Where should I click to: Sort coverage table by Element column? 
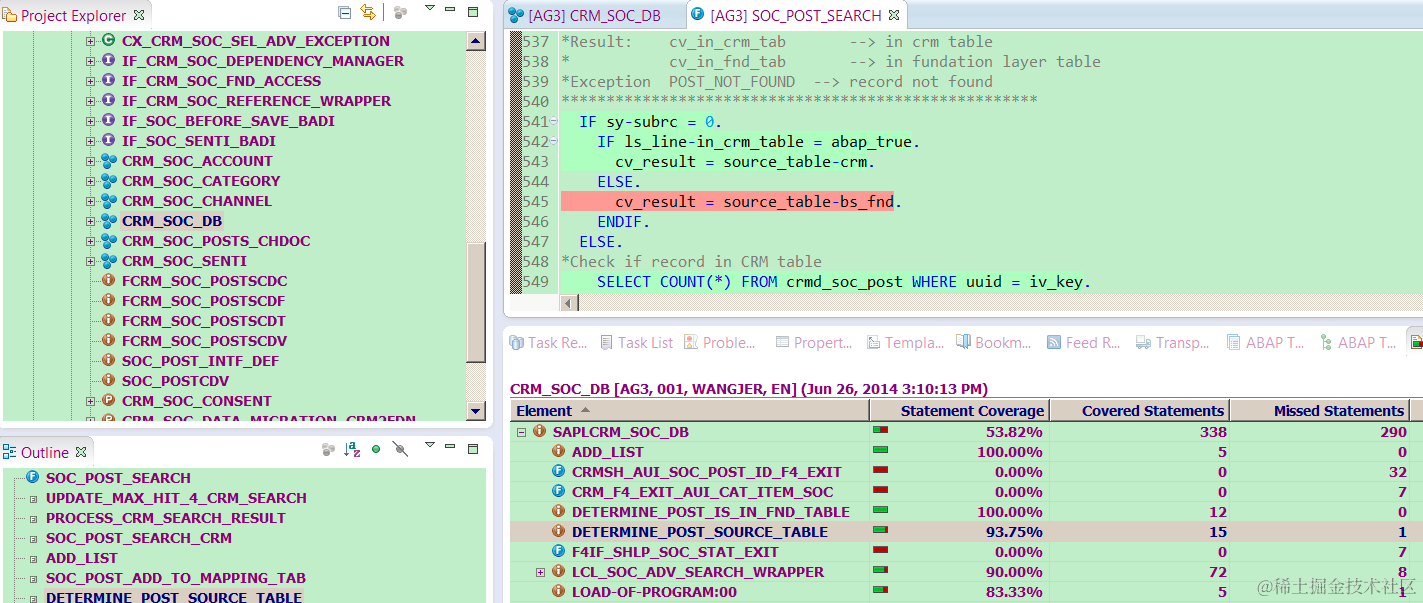(690, 410)
